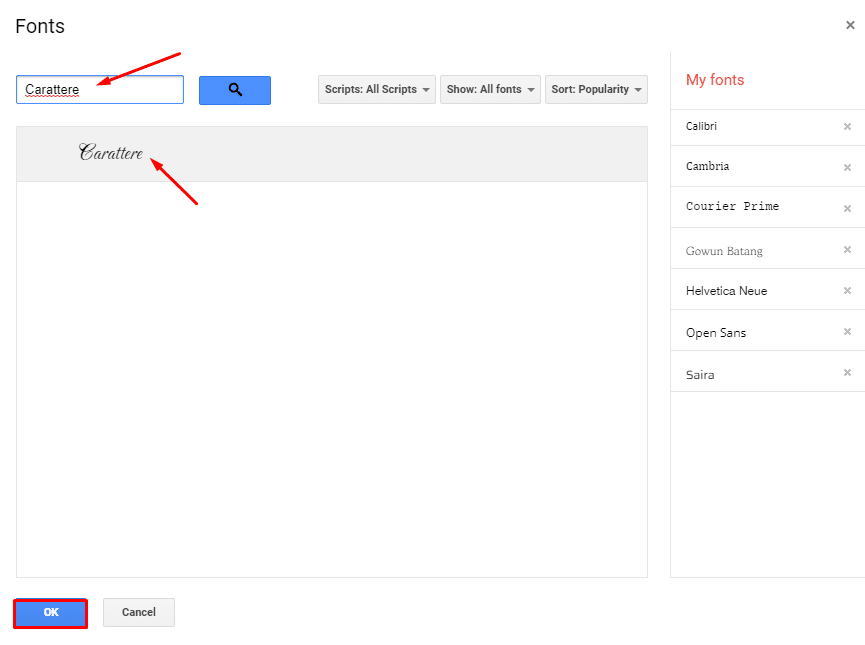The height and width of the screenshot is (645, 865).
Task: Click inside the font search field
Action: [x=99, y=89]
